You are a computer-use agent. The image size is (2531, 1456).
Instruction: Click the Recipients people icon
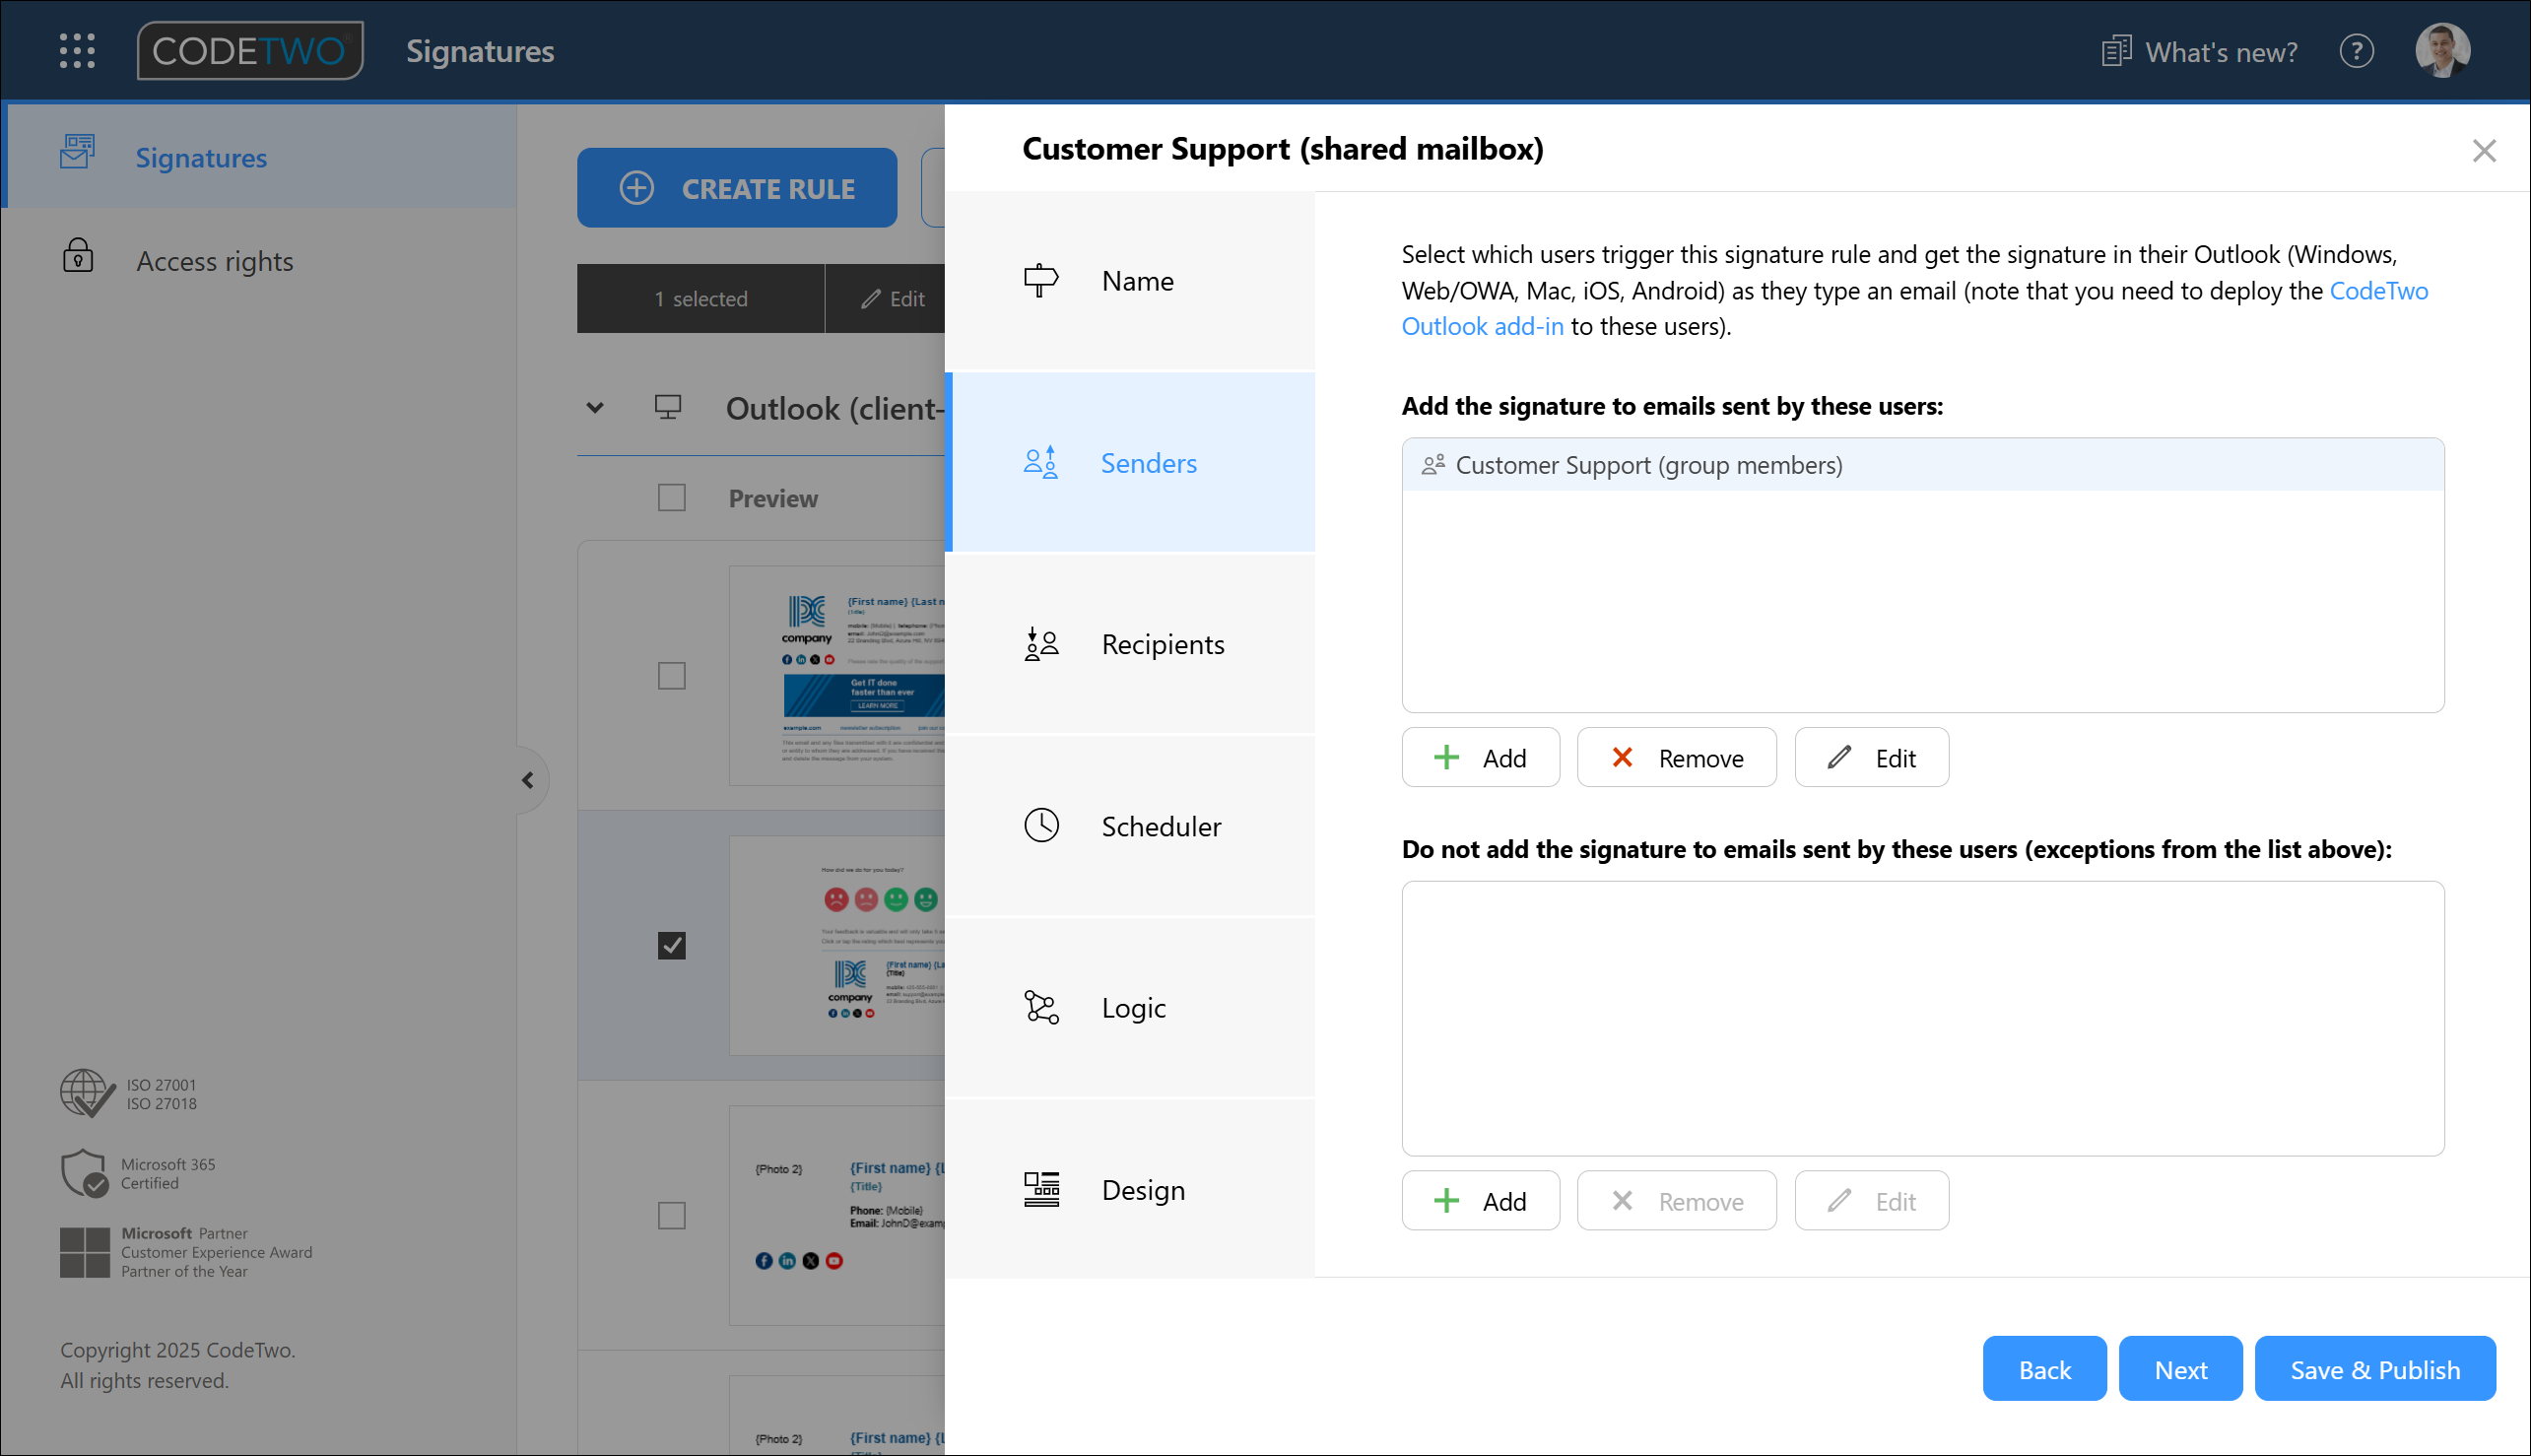tap(1040, 644)
